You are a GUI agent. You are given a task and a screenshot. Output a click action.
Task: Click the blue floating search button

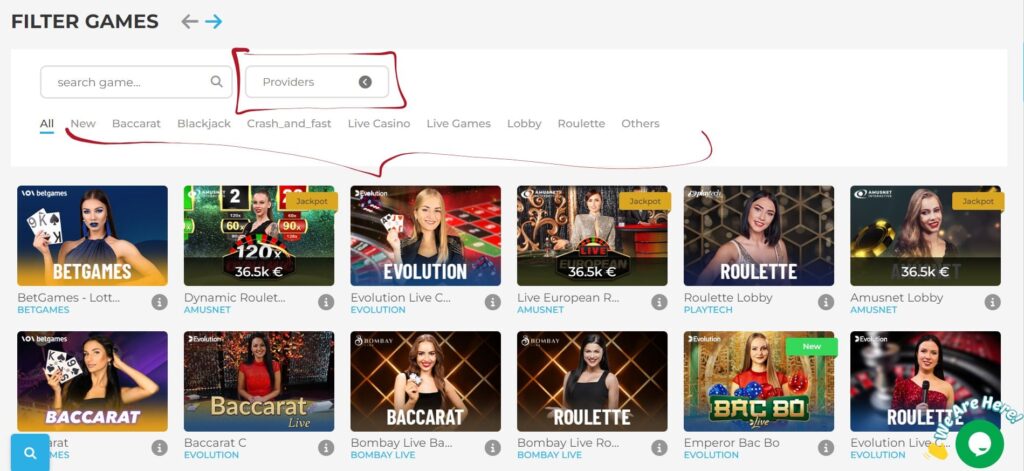(x=29, y=453)
